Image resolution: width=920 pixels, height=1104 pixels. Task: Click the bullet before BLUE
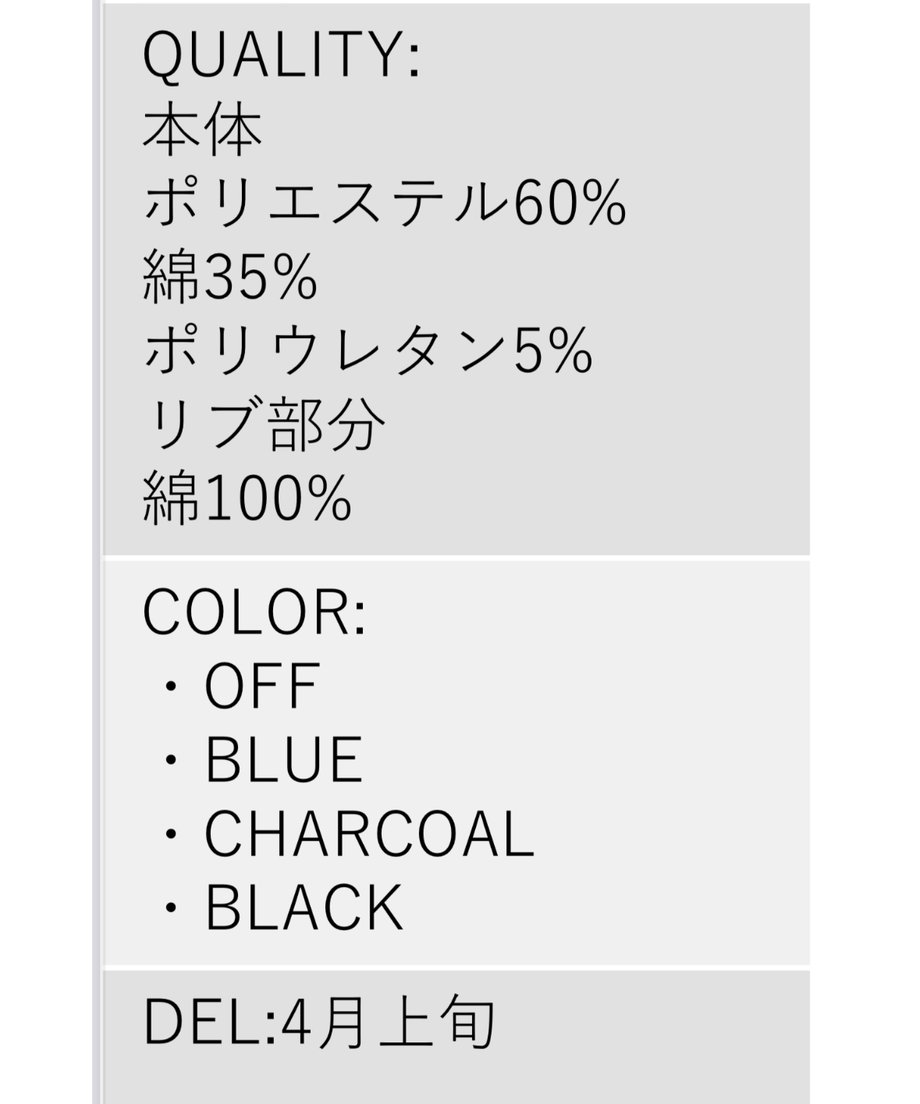[x=170, y=760]
